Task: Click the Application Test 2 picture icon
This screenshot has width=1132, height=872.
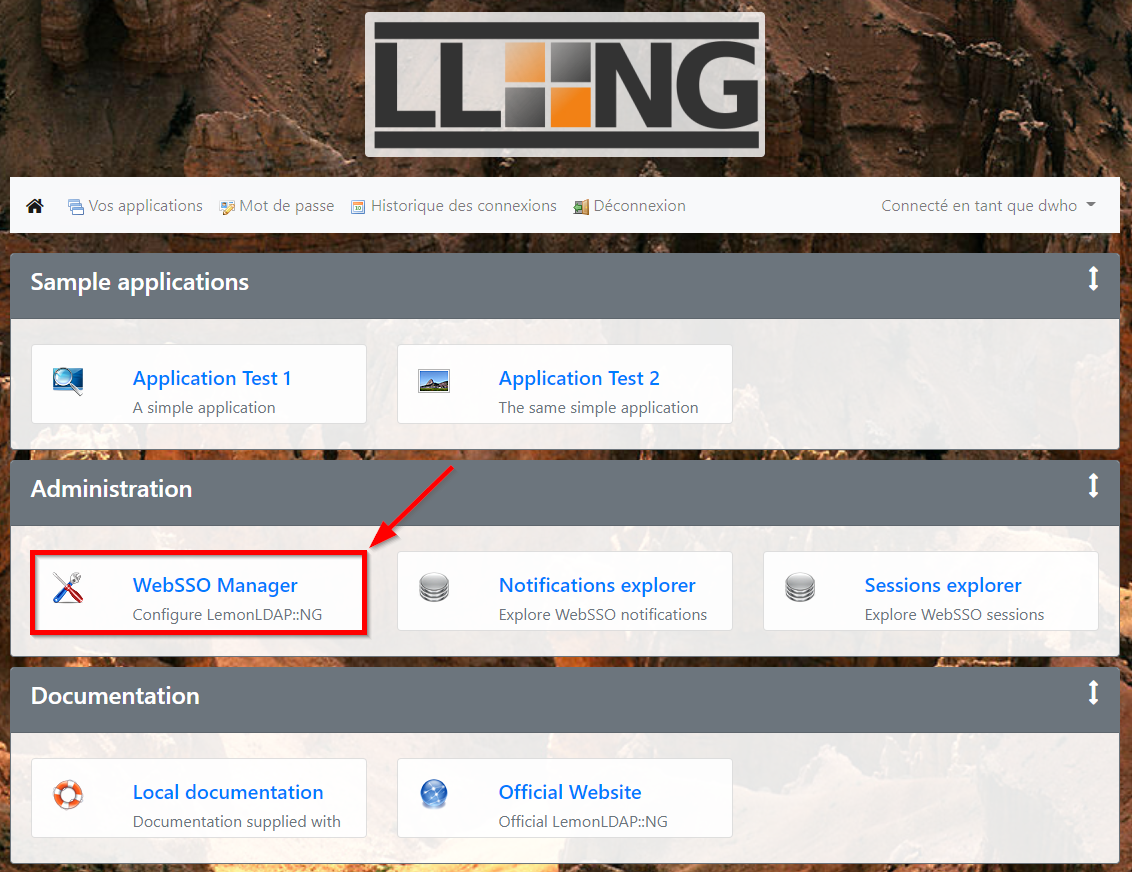Action: [x=434, y=380]
